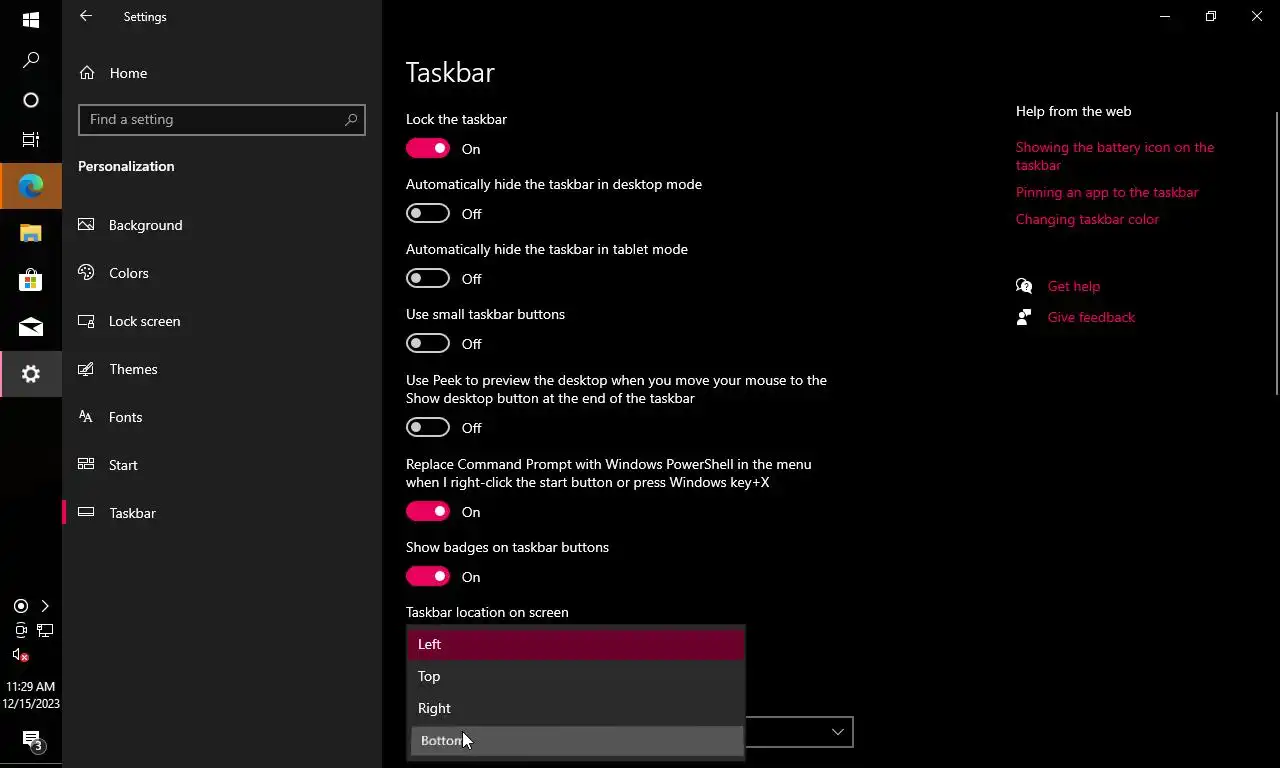Enable auto-hide taskbar in desktop mode
The height and width of the screenshot is (768, 1280).
(428, 214)
